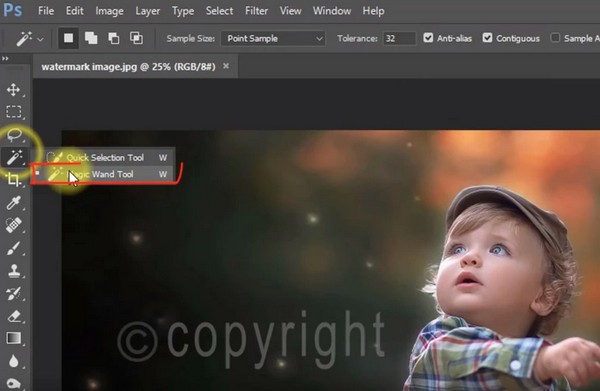Select the Dodge tool at toolbar bottom
Viewport: 600px width, 391px height.
[14, 383]
